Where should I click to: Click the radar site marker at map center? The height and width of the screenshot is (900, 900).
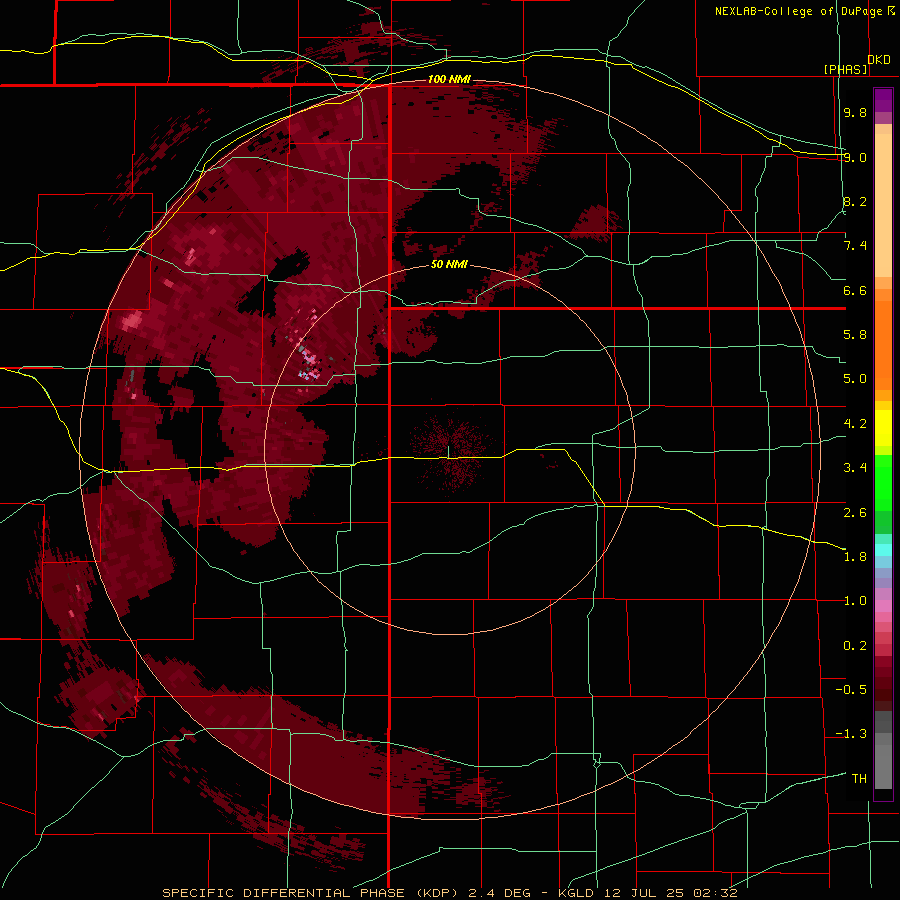pyautogui.click(x=448, y=452)
